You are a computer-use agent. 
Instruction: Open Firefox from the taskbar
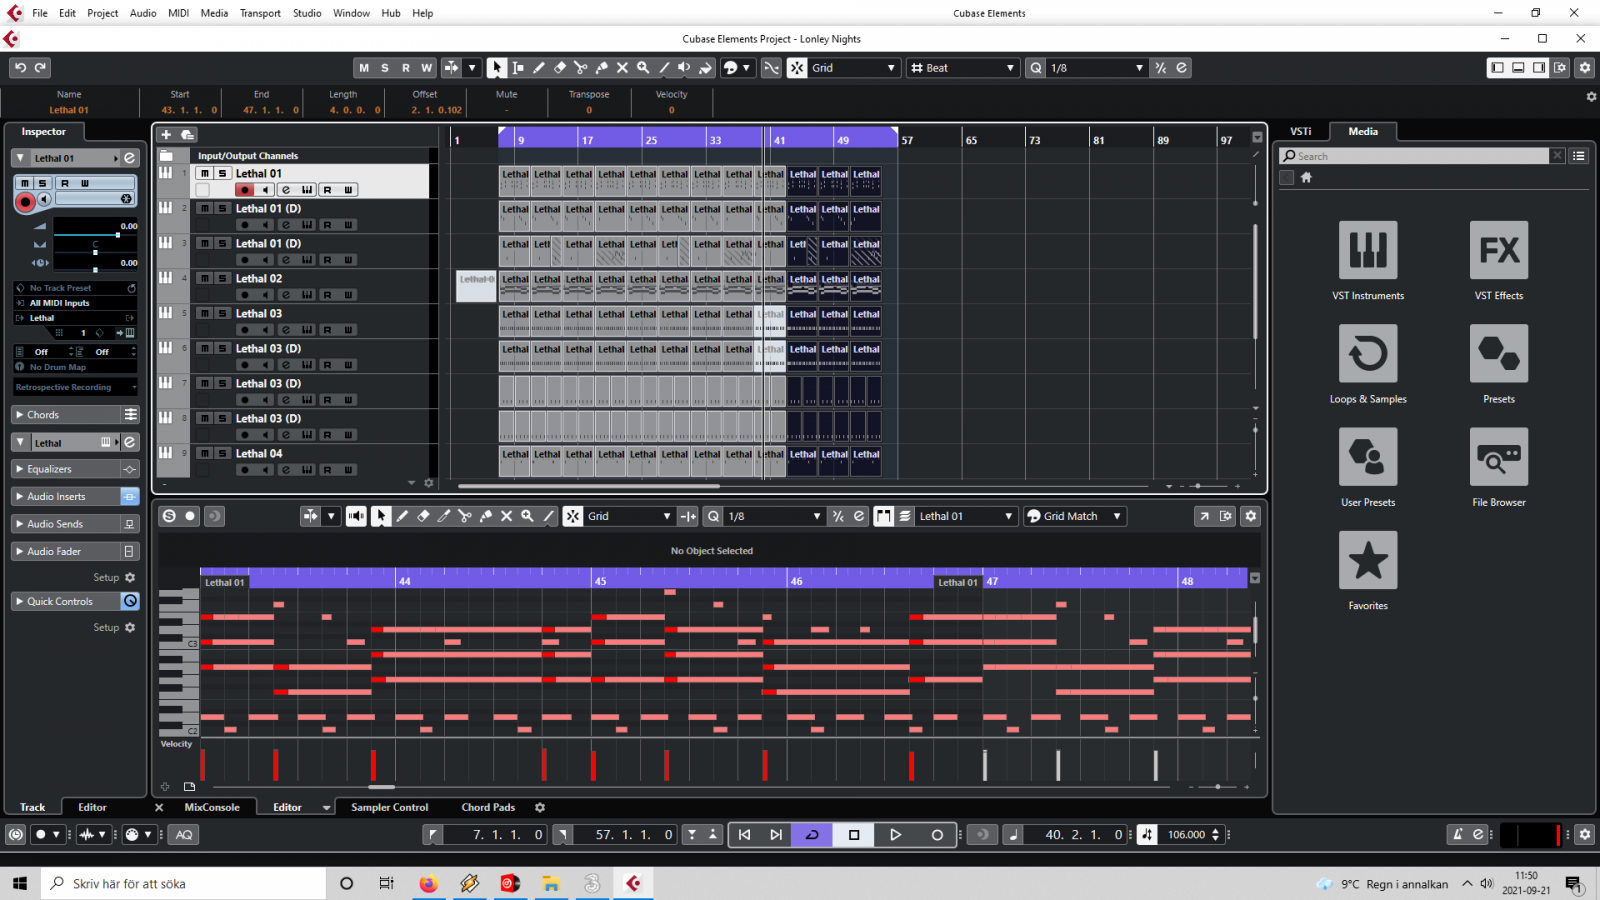point(429,883)
